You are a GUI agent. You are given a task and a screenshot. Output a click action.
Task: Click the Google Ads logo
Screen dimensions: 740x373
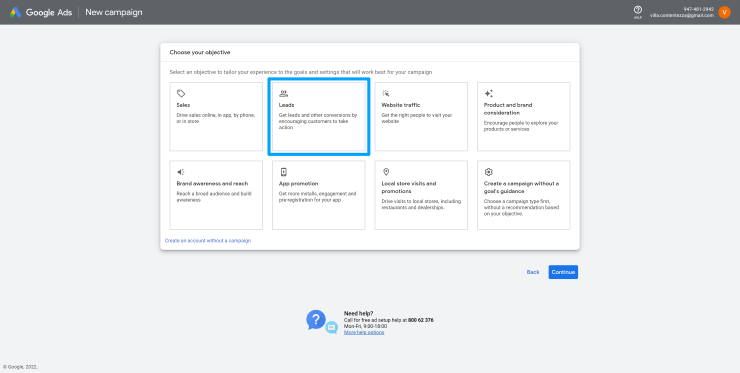click(16, 12)
